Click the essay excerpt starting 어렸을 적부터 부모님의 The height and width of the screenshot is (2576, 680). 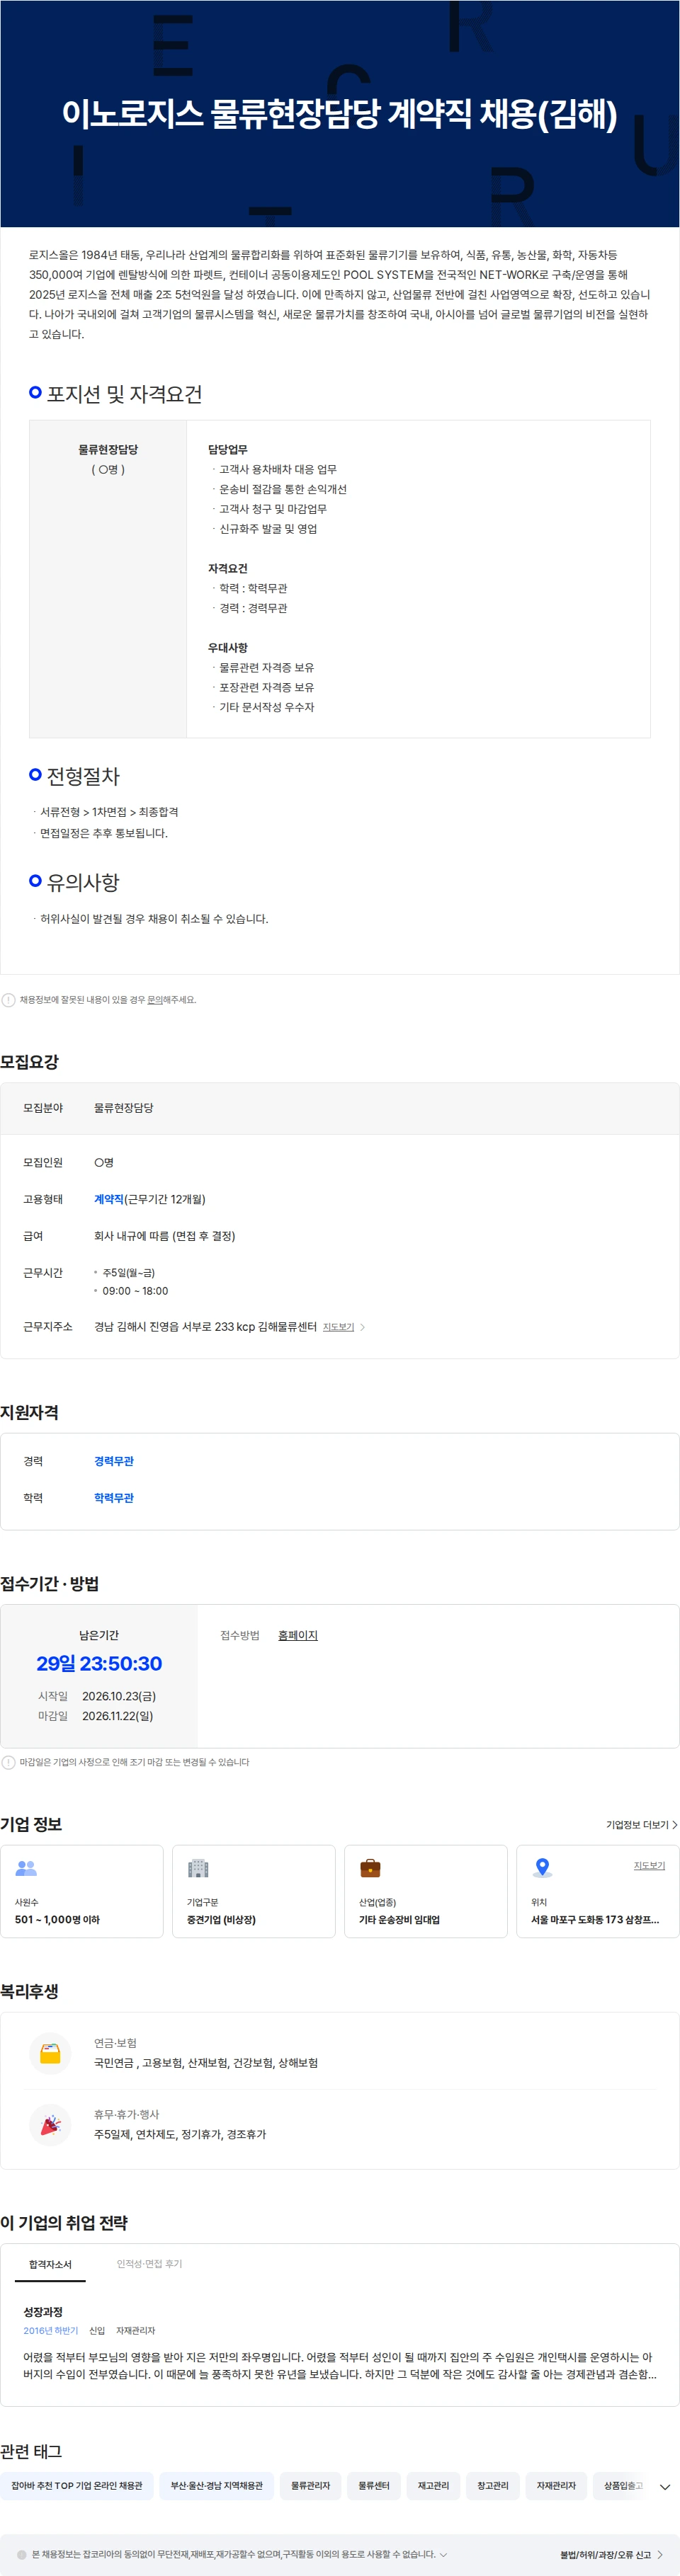[x=340, y=2365]
